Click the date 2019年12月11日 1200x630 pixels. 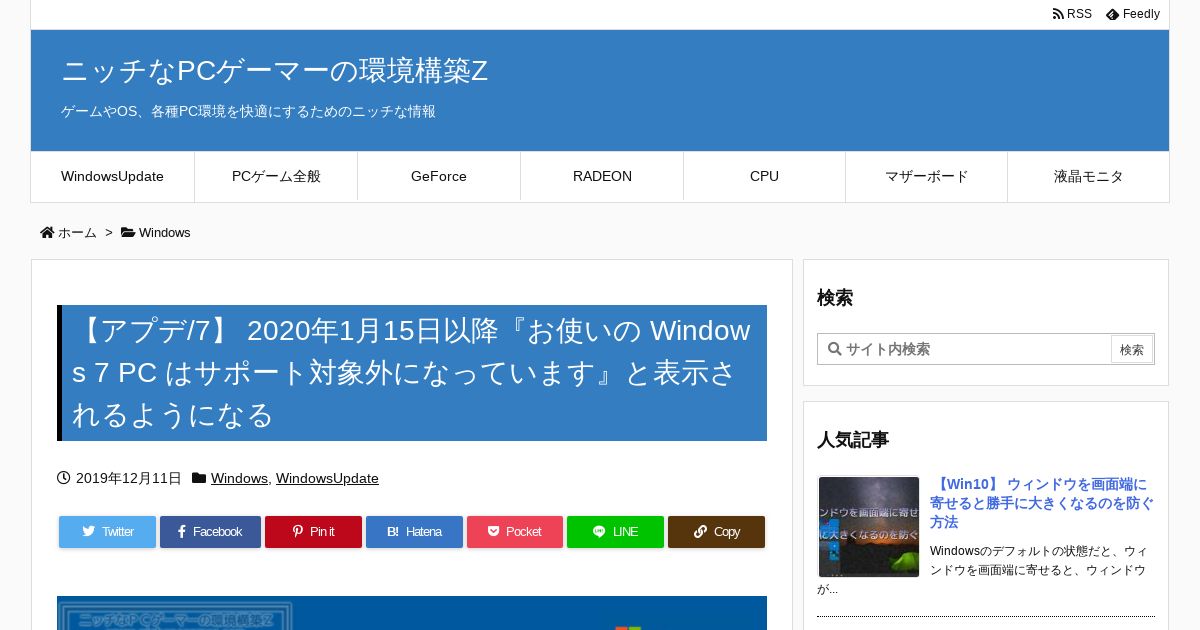pos(129,478)
